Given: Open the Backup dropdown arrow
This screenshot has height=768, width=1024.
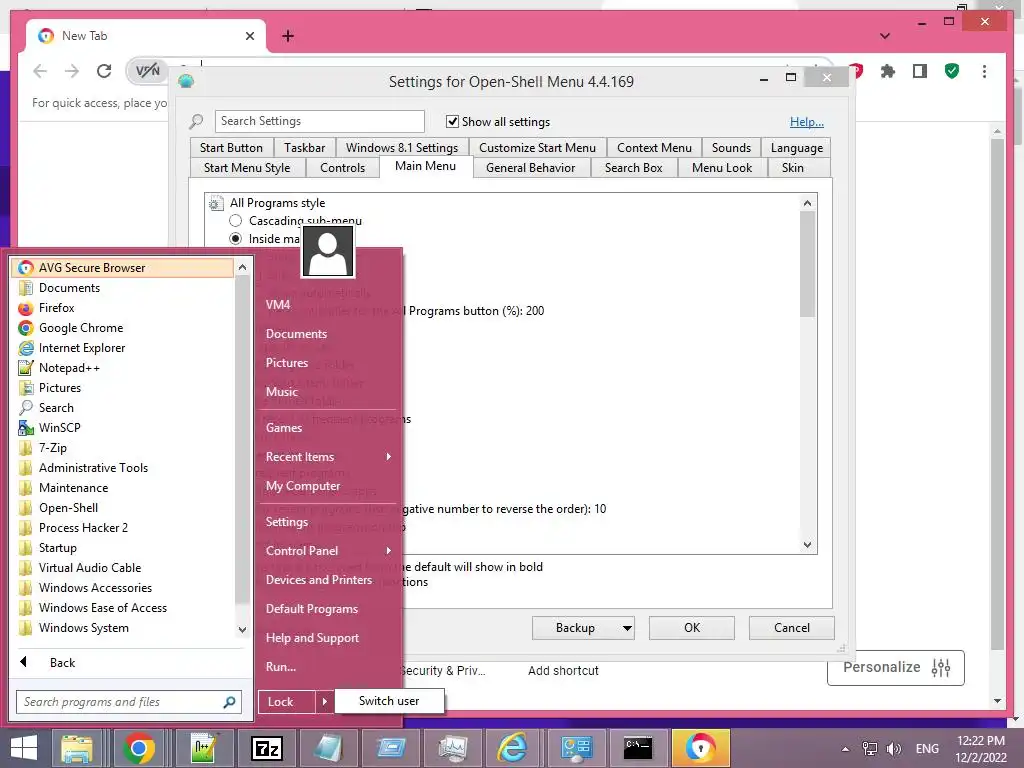Looking at the screenshot, I should pyautogui.click(x=627, y=628).
